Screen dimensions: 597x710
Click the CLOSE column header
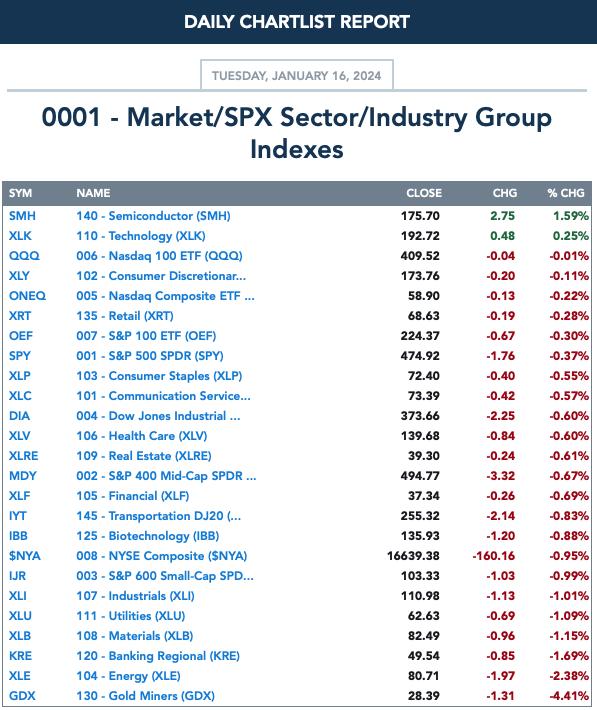coord(424,193)
